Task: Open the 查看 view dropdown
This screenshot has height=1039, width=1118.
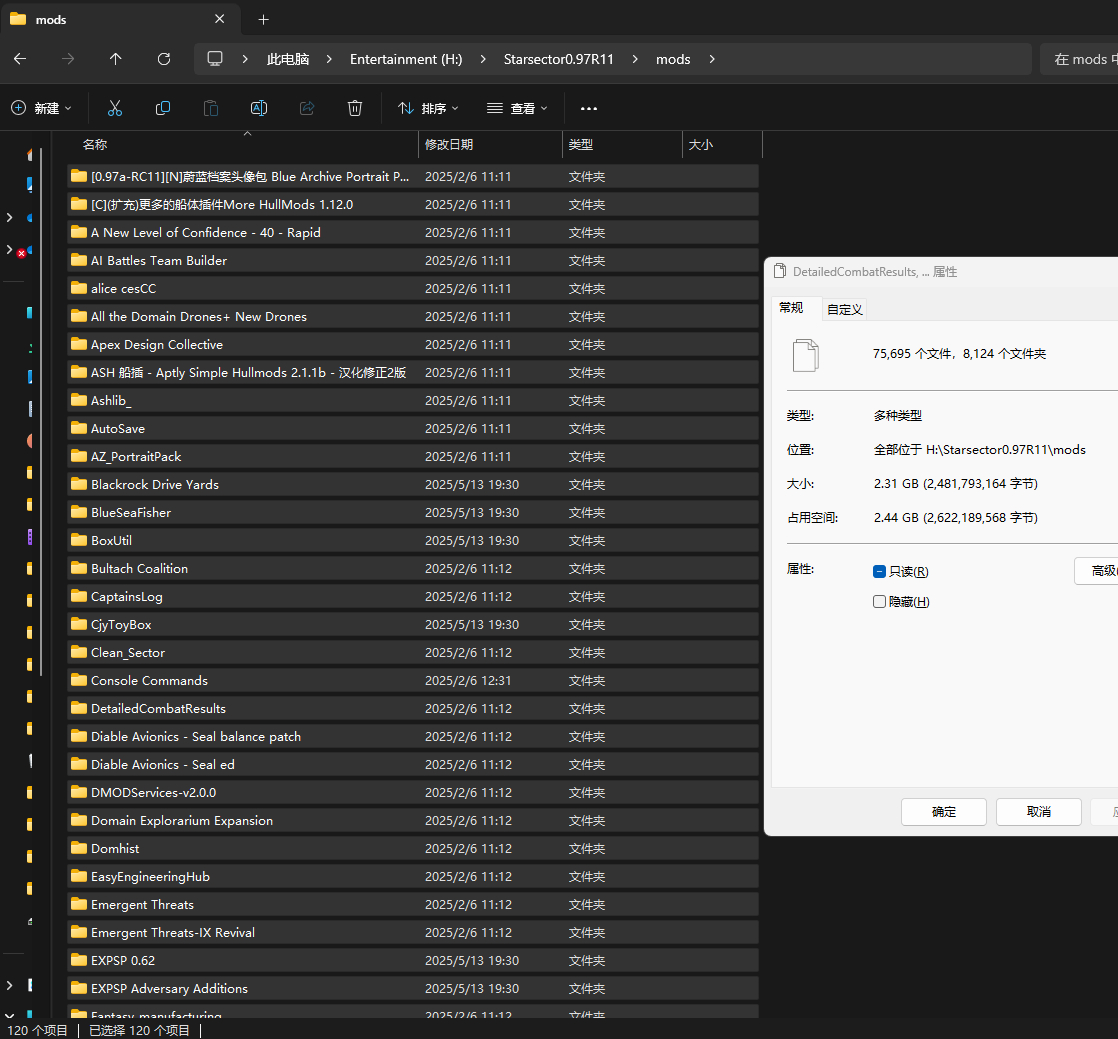Action: click(x=517, y=108)
